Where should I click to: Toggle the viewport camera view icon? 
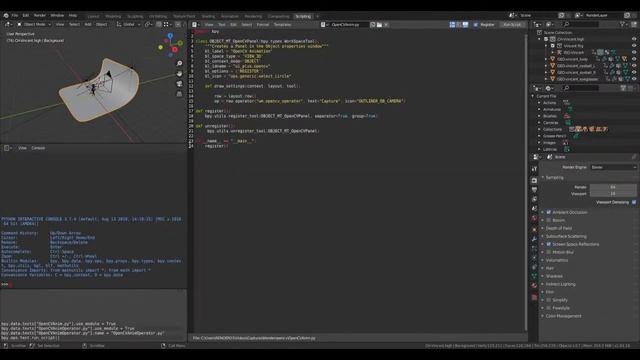(x=179, y=84)
